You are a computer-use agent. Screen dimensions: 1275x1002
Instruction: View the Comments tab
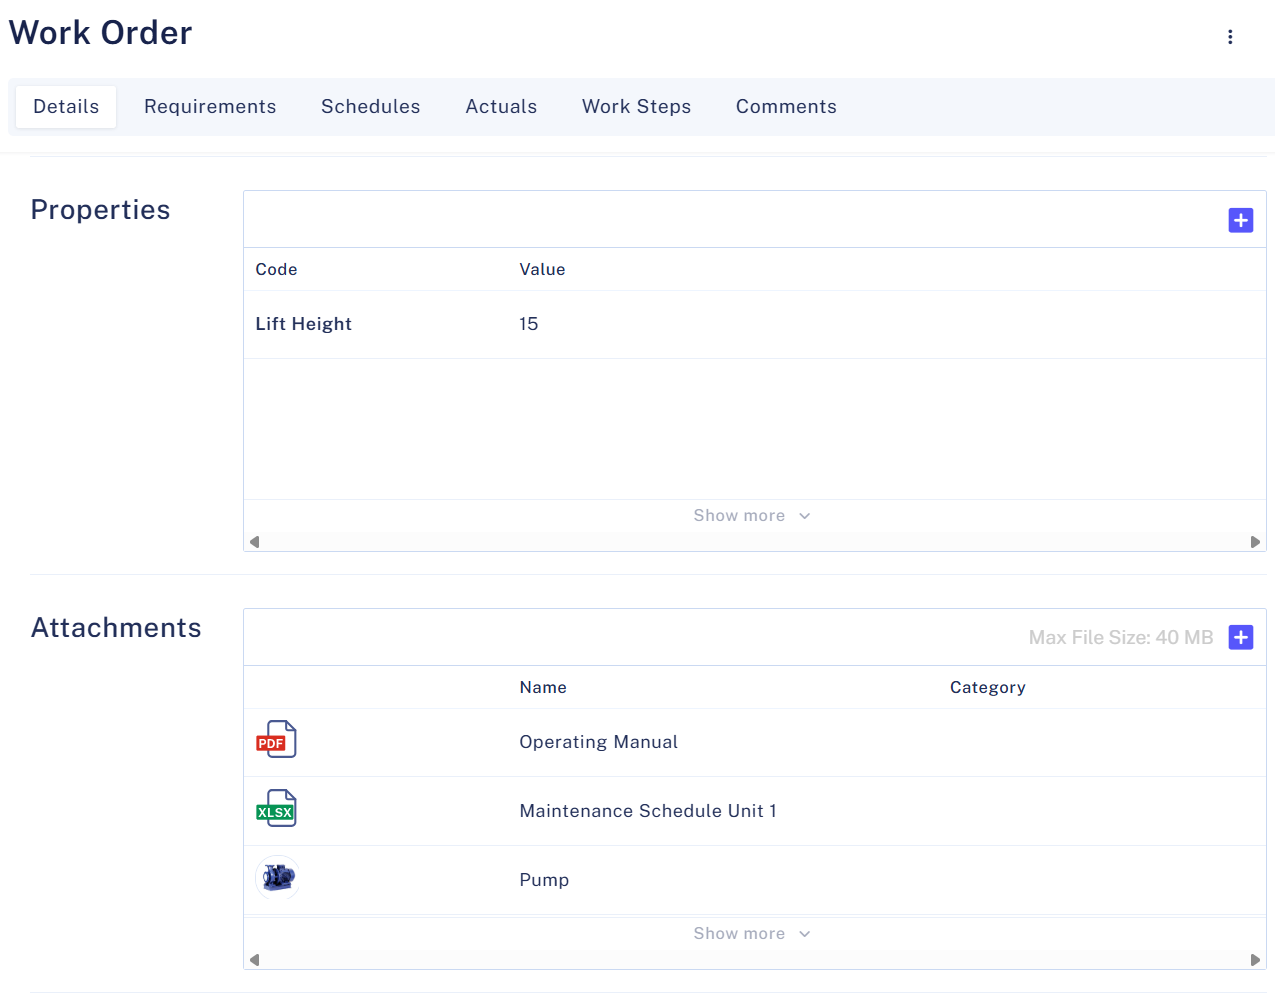coord(786,107)
